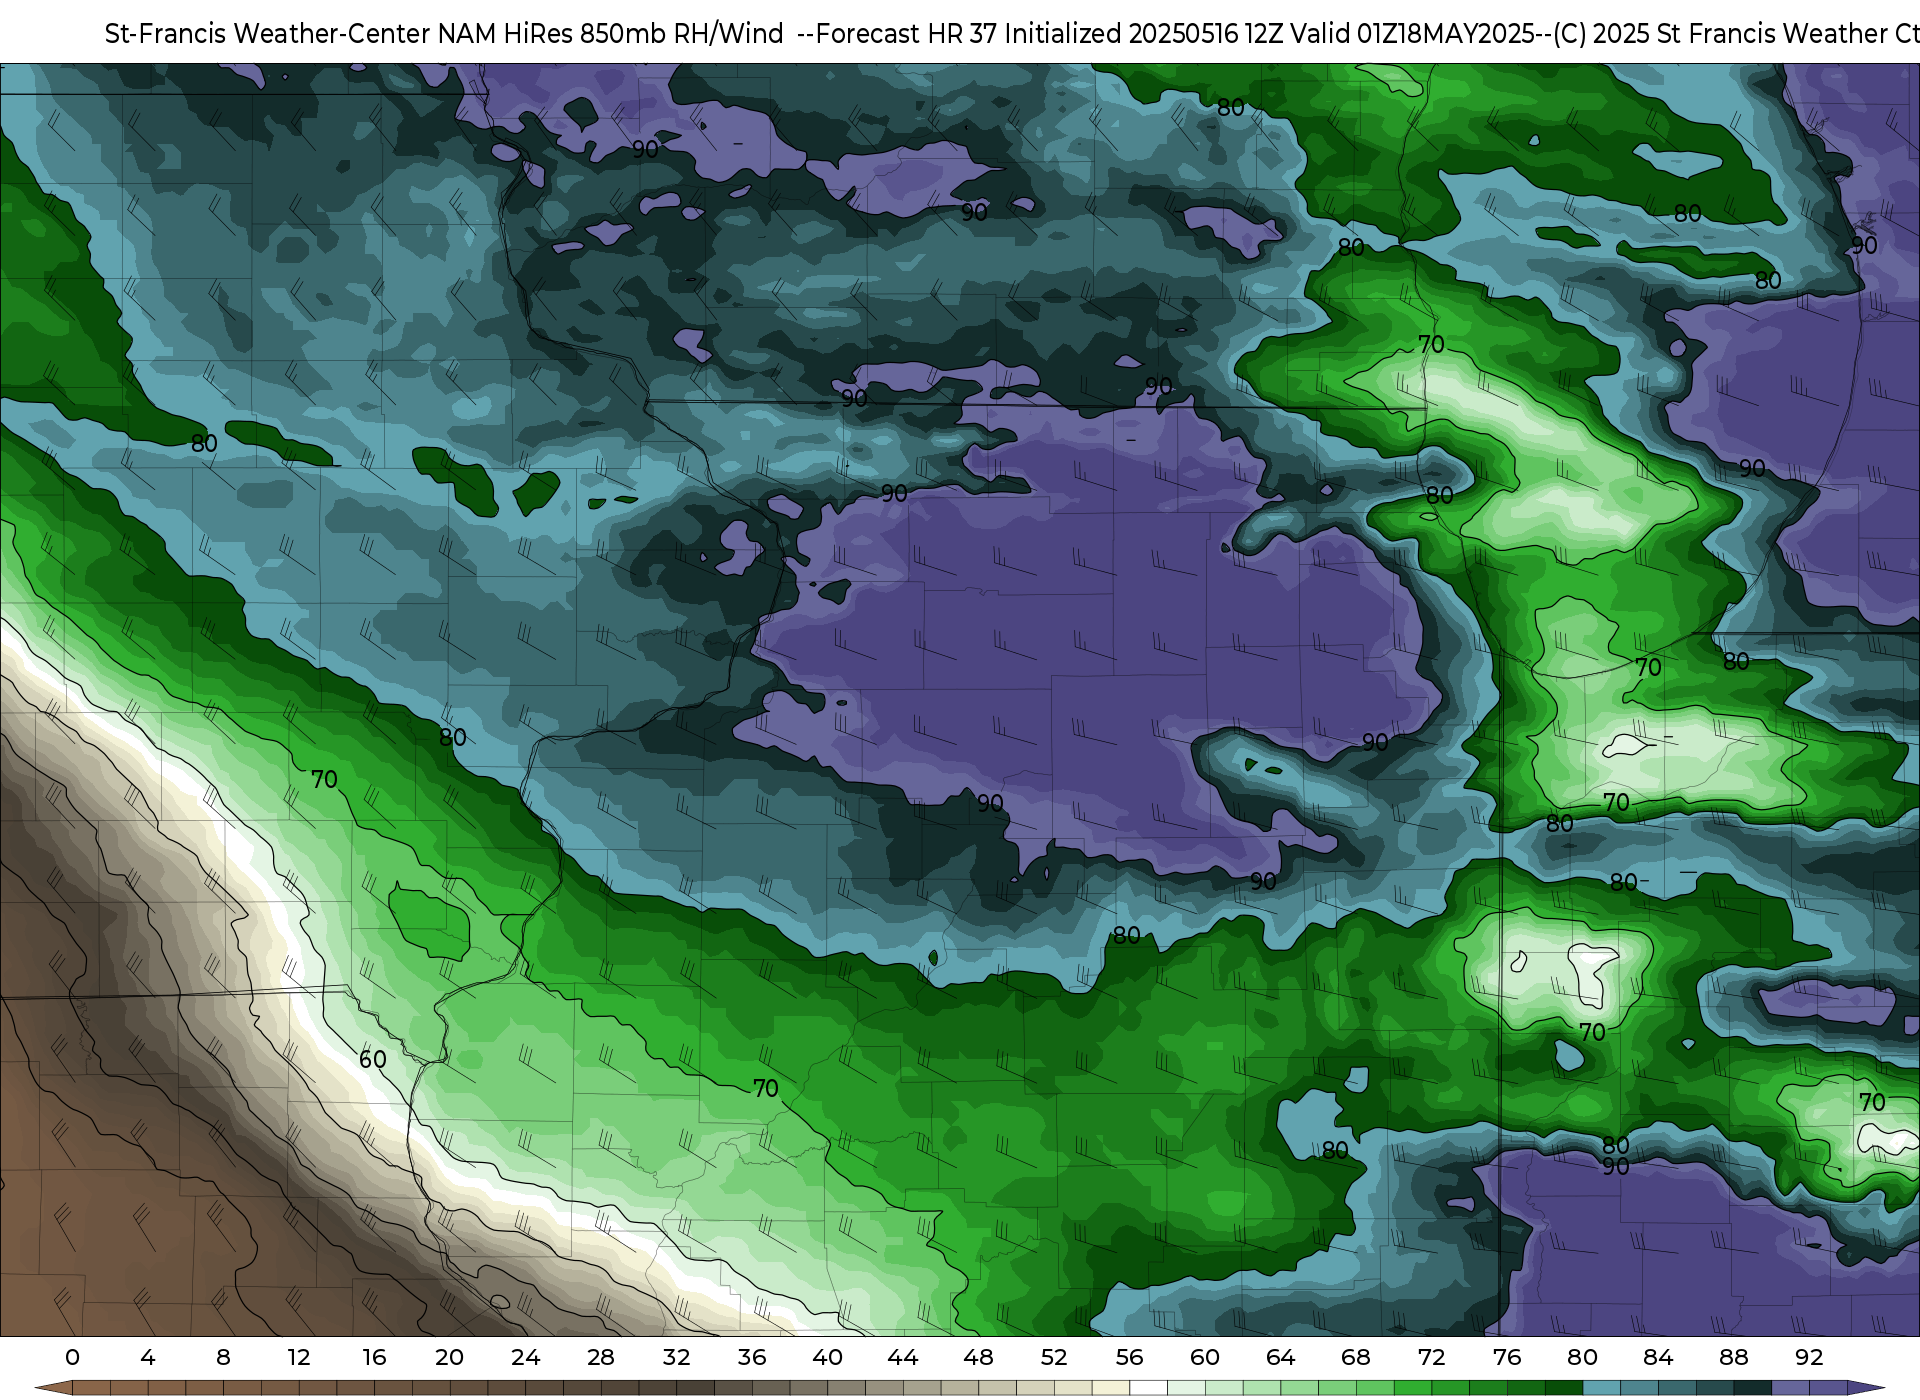This screenshot has width=1920, height=1400.
Task: Click the colorbar tick label "36"
Action: [752, 1357]
